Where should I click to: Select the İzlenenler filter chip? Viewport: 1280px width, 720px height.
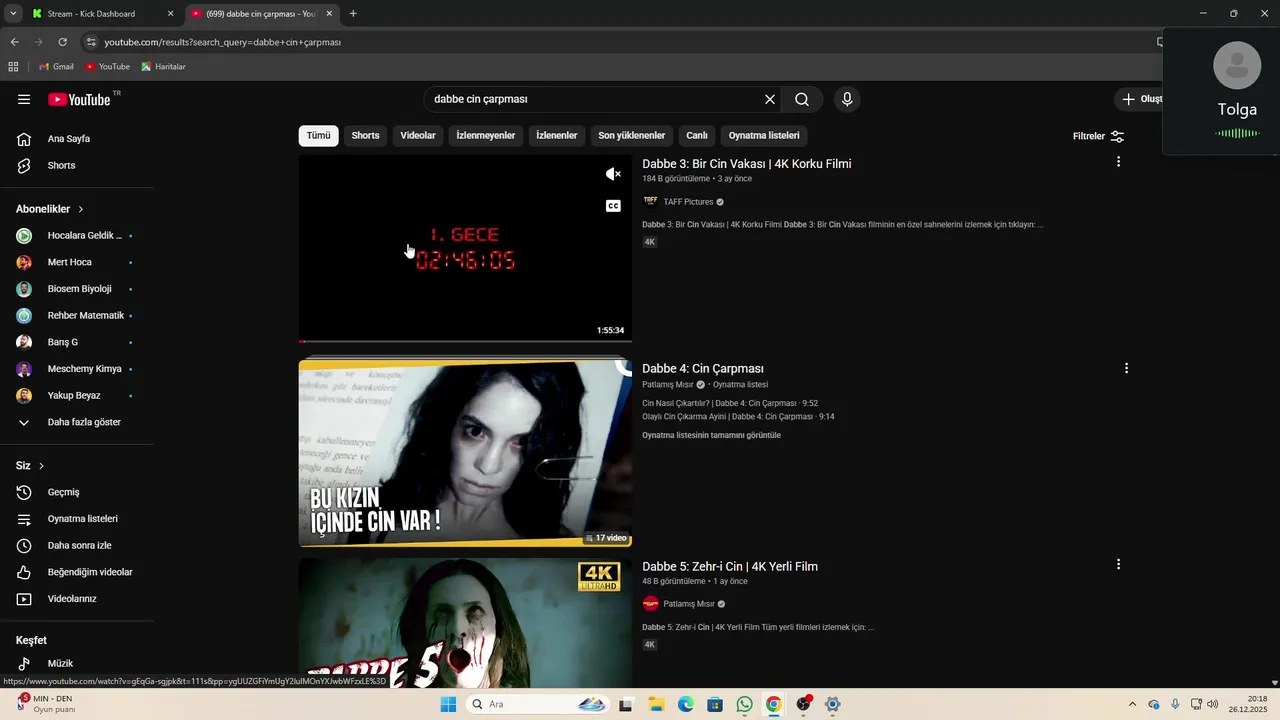point(557,136)
